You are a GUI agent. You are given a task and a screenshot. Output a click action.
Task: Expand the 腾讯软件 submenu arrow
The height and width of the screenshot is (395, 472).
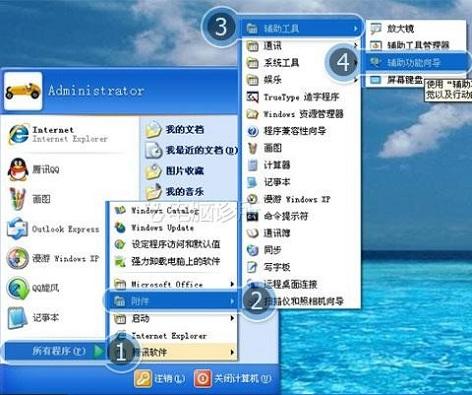click(x=232, y=352)
